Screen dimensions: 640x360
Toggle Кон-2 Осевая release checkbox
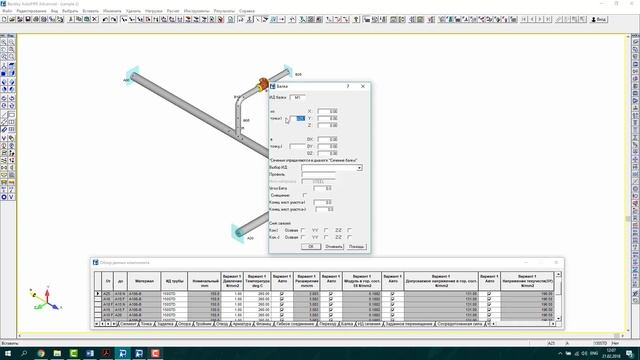[302, 237]
